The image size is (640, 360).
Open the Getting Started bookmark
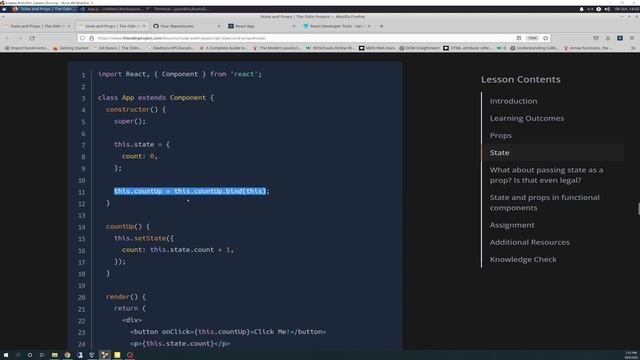point(71,48)
